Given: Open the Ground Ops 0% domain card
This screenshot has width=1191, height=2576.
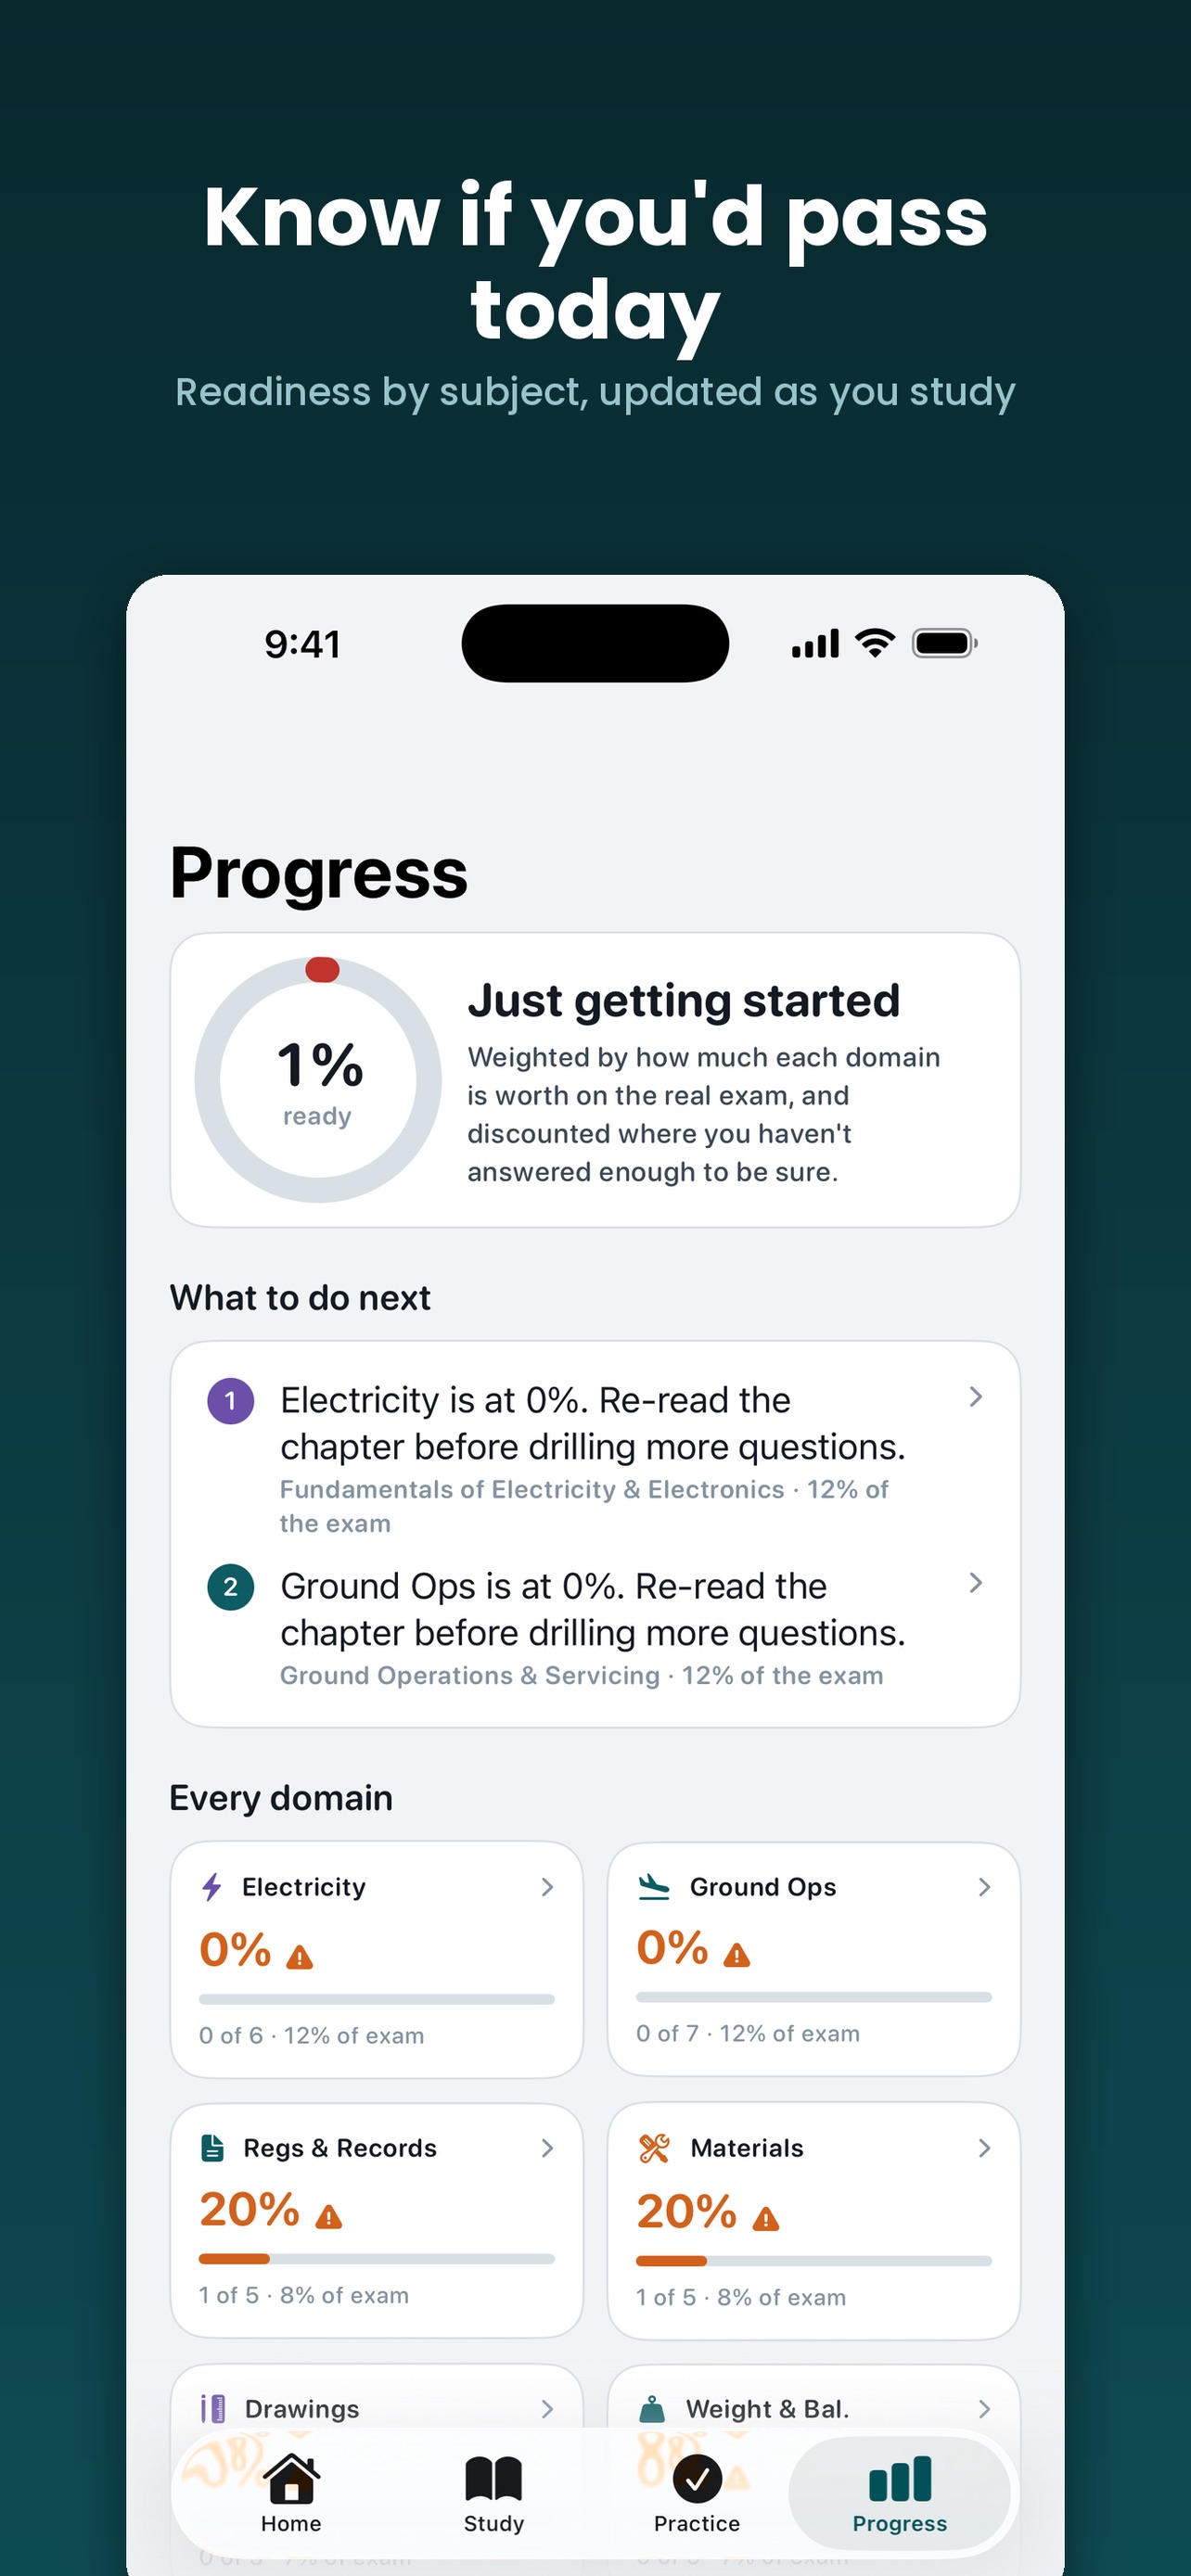Looking at the screenshot, I should point(814,1959).
